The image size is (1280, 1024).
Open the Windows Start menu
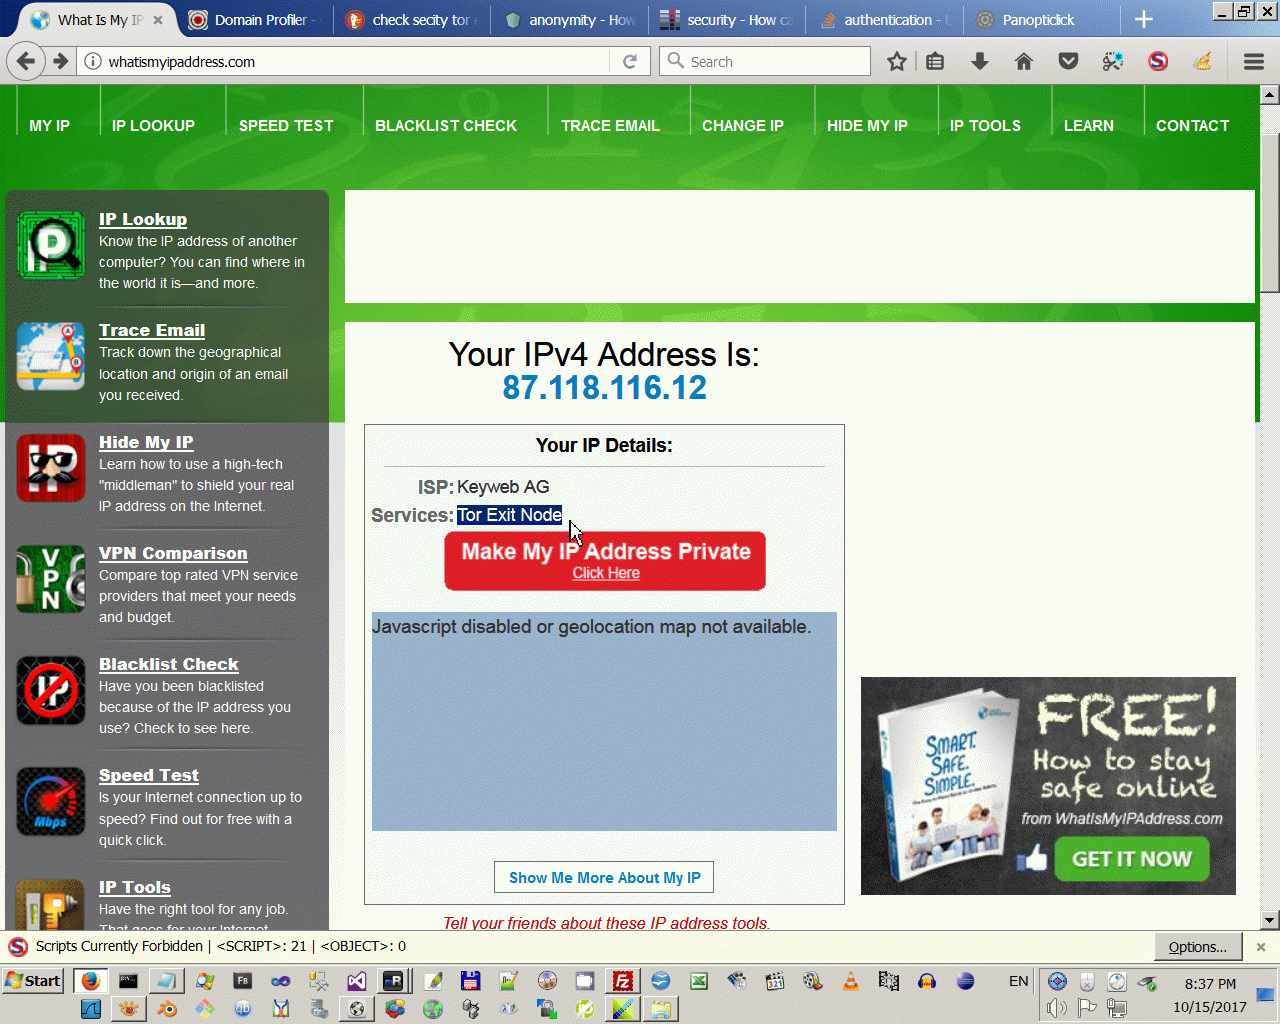pyautogui.click(x=33, y=981)
